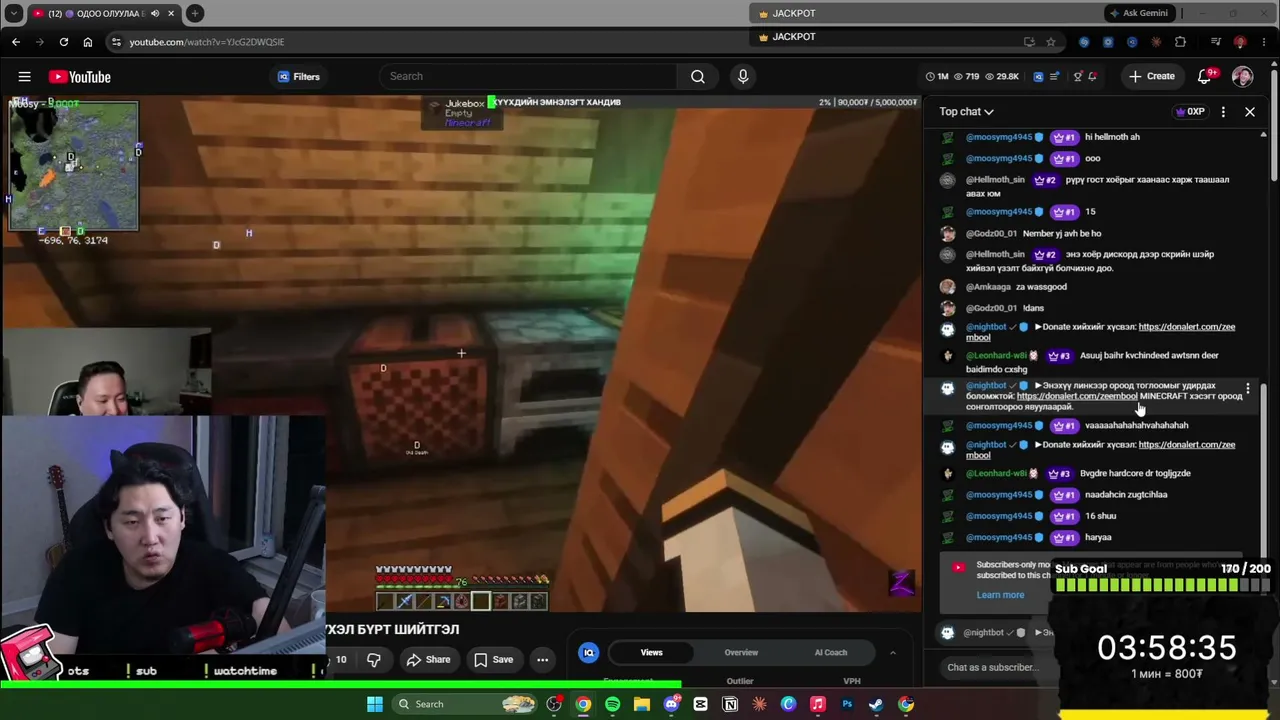Open the browser extensions puzzle icon
The width and height of the screenshot is (1280, 720).
1181,42
